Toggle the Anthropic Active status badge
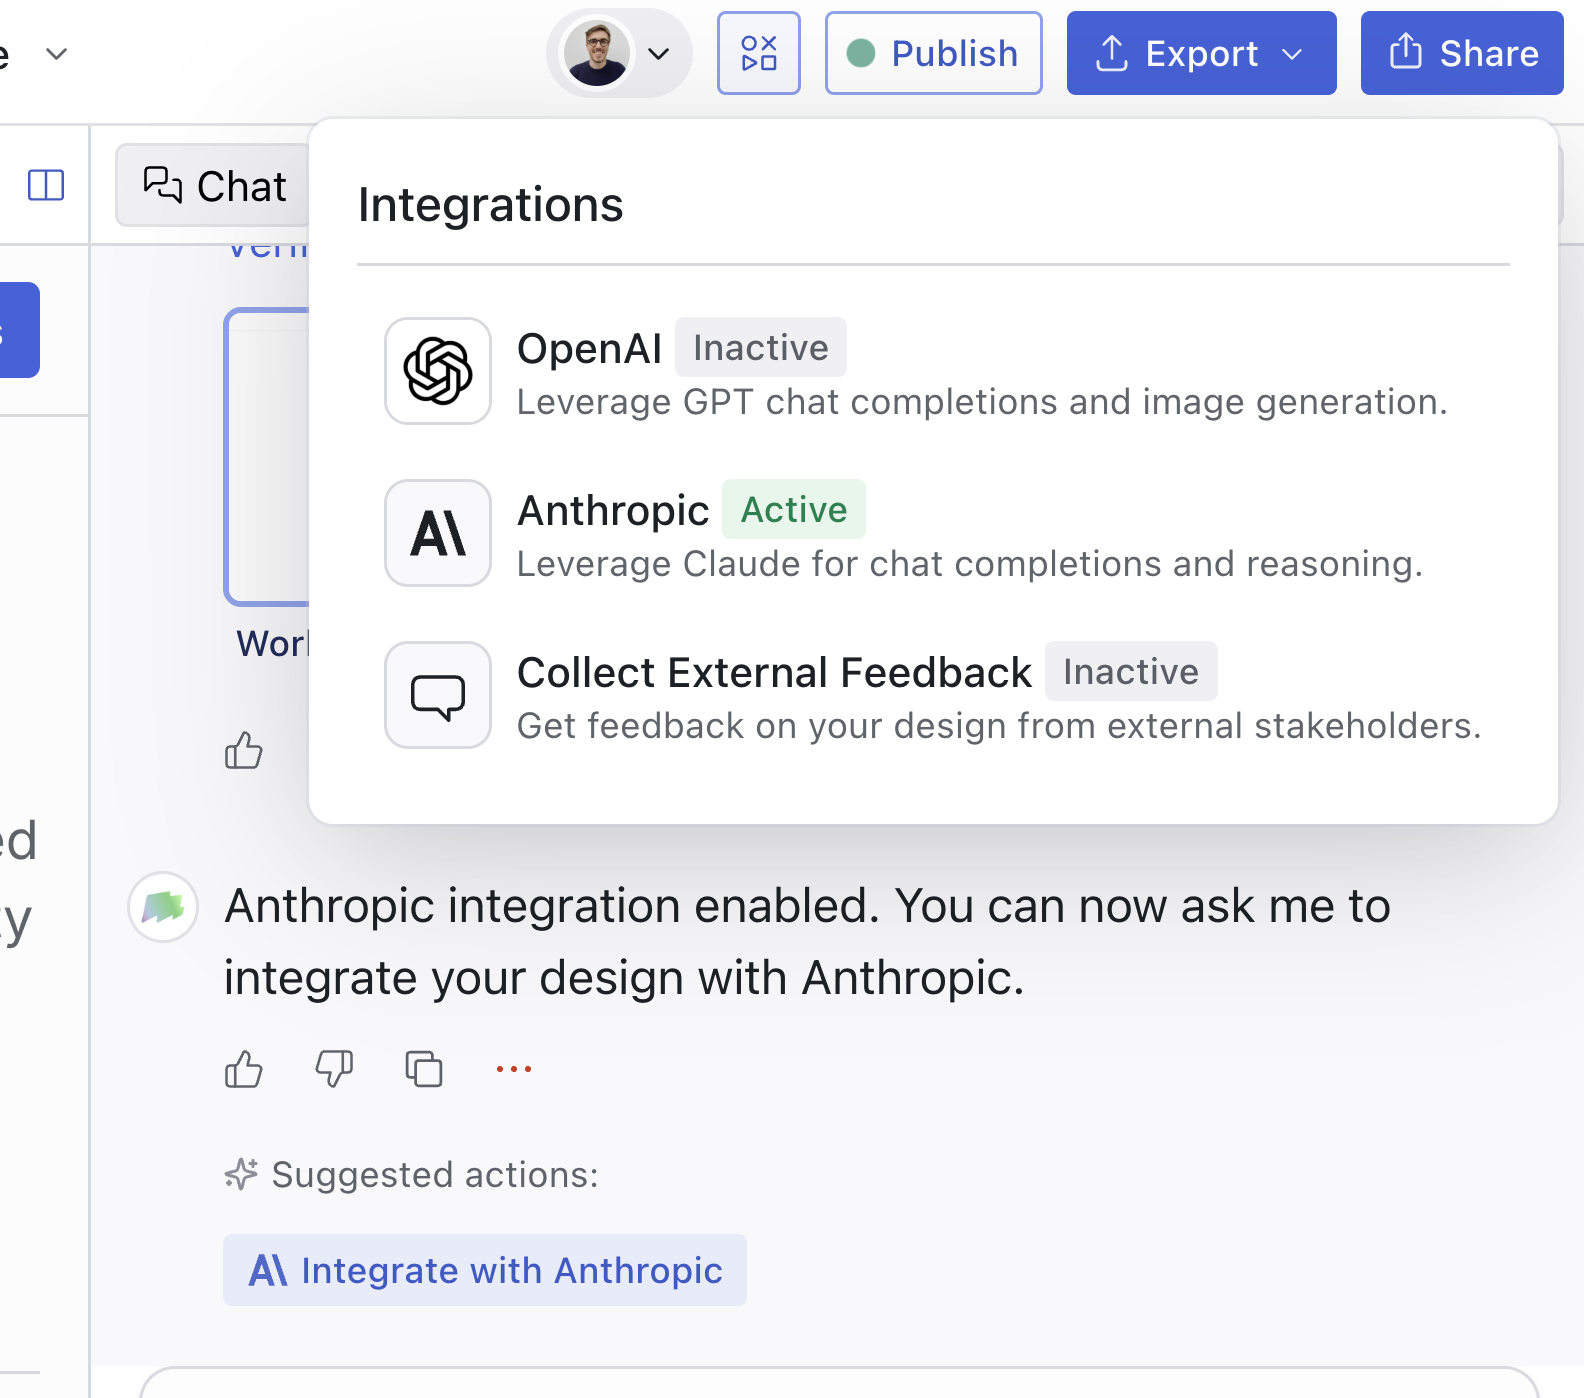1584x1398 pixels. tap(793, 510)
